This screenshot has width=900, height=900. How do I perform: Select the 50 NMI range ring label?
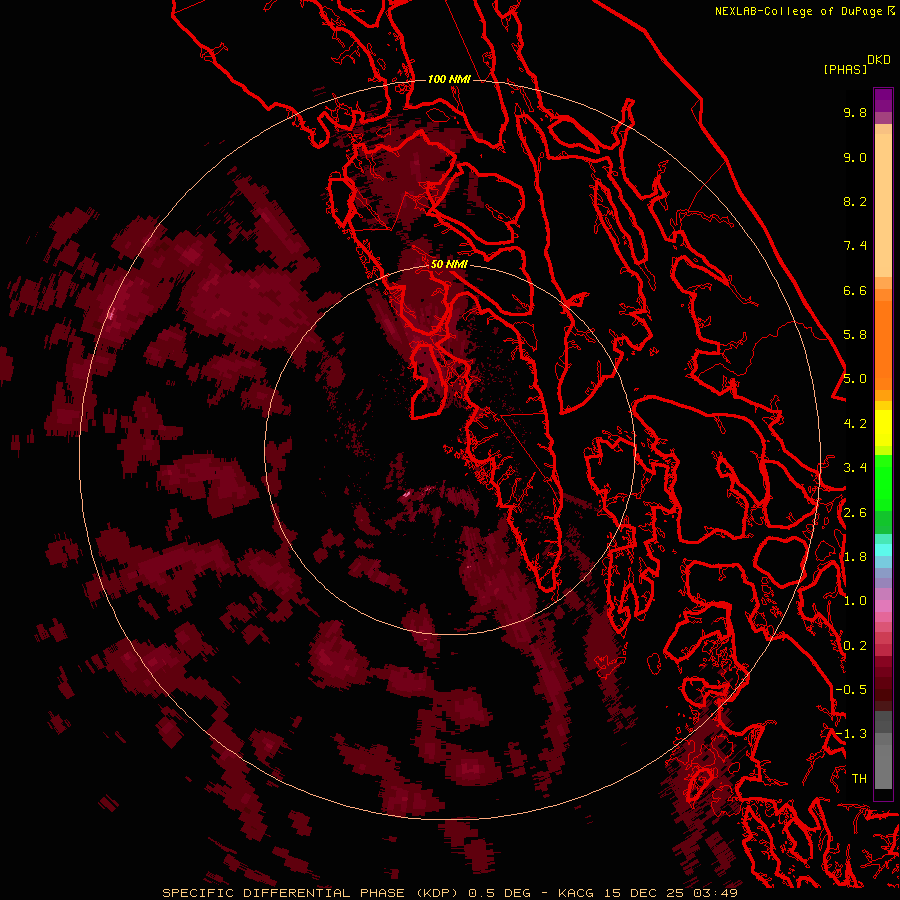(449, 265)
